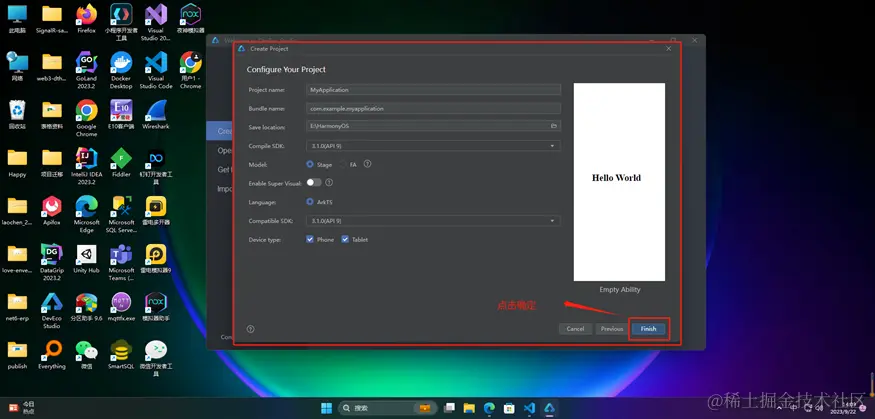Viewport: 875px width, 419px height.
Task: Open Fiddler desktop icon
Action: pos(121,162)
